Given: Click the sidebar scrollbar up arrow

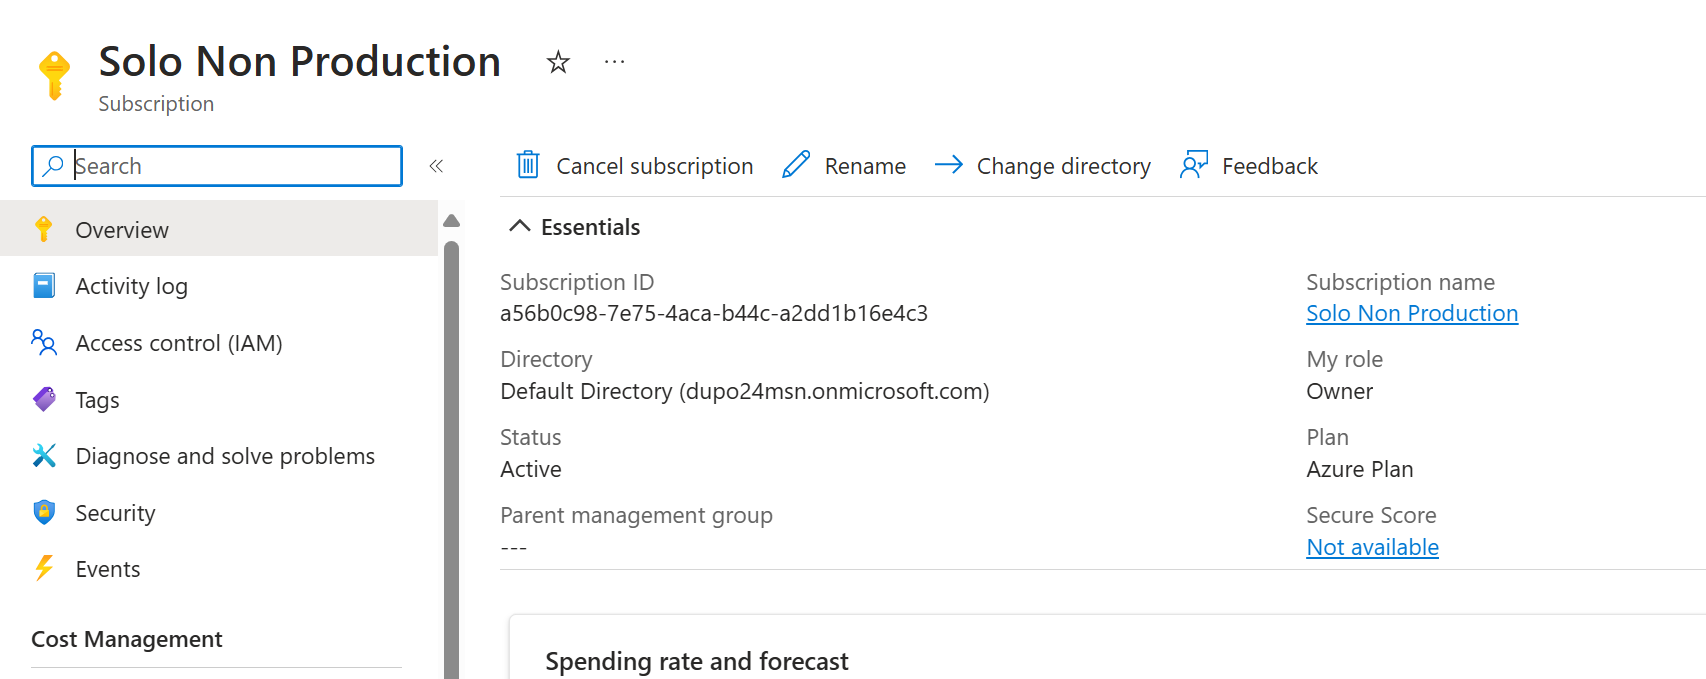Looking at the screenshot, I should [x=451, y=220].
